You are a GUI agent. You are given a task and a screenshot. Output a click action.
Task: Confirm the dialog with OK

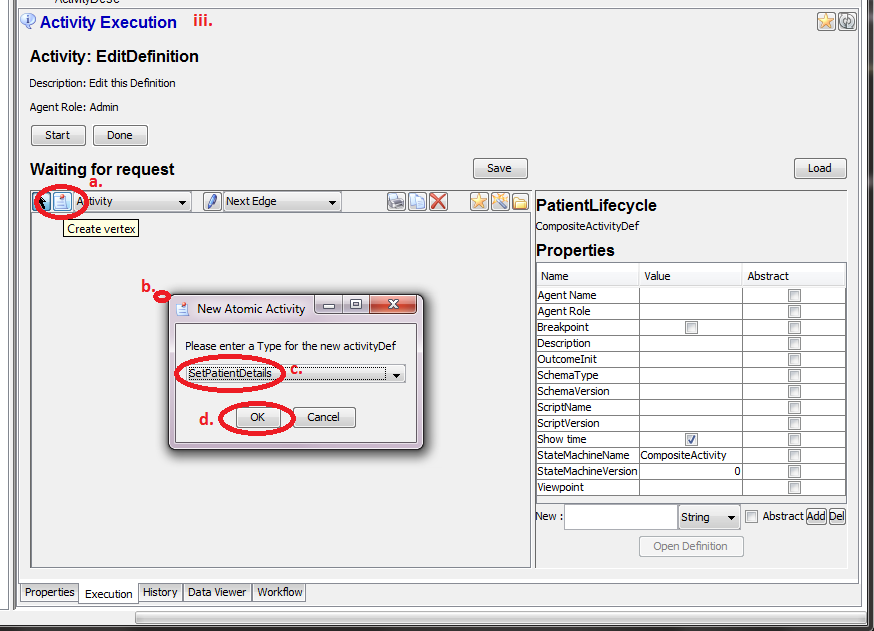258,417
